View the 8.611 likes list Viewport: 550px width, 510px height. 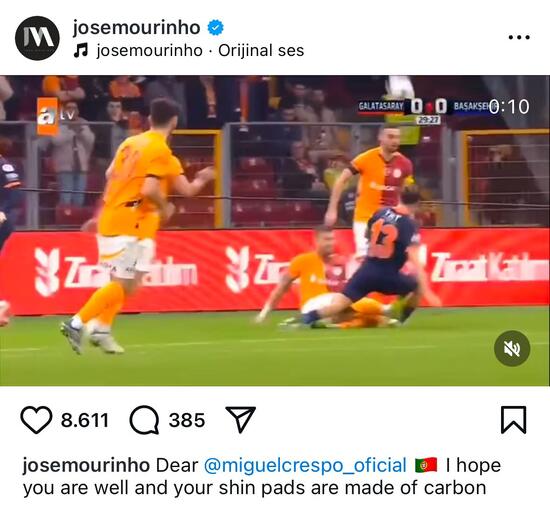click(85, 420)
